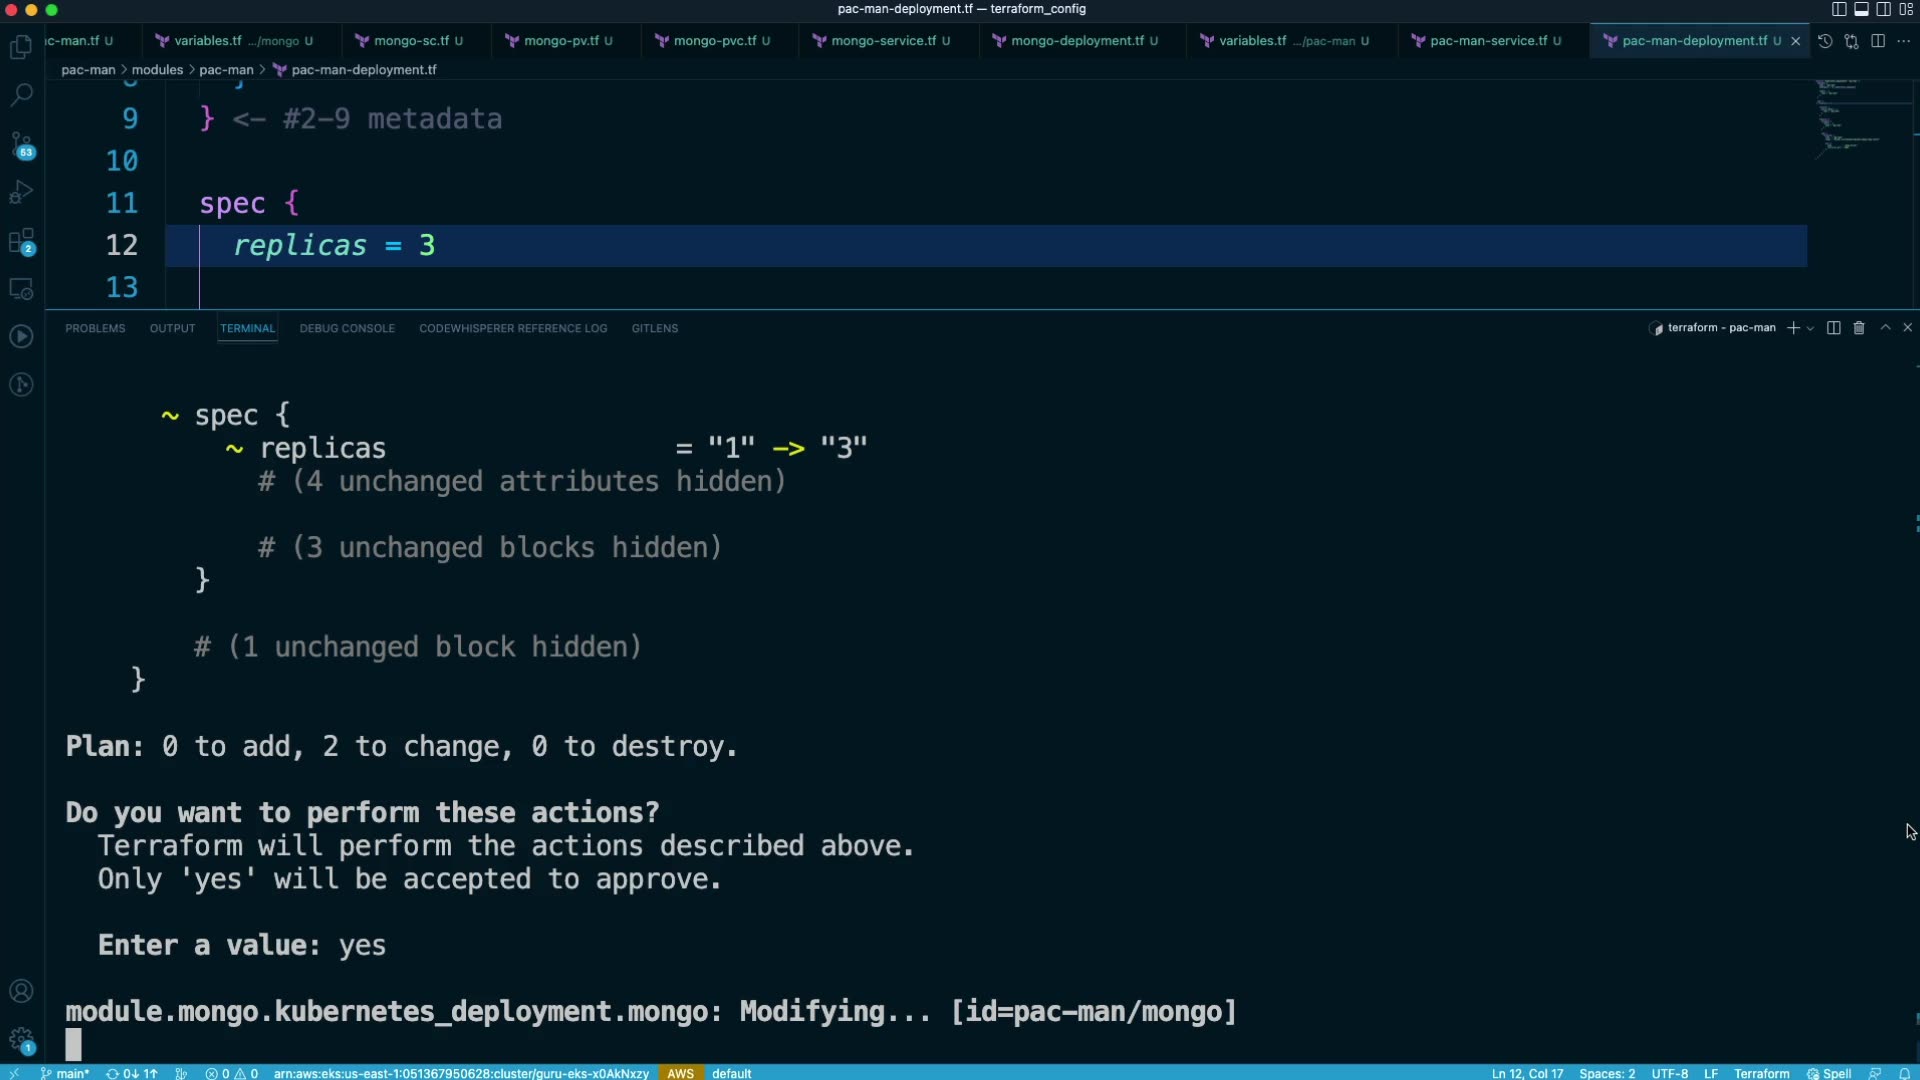Open the editor More Actions ellipsis menu

coord(1903,41)
